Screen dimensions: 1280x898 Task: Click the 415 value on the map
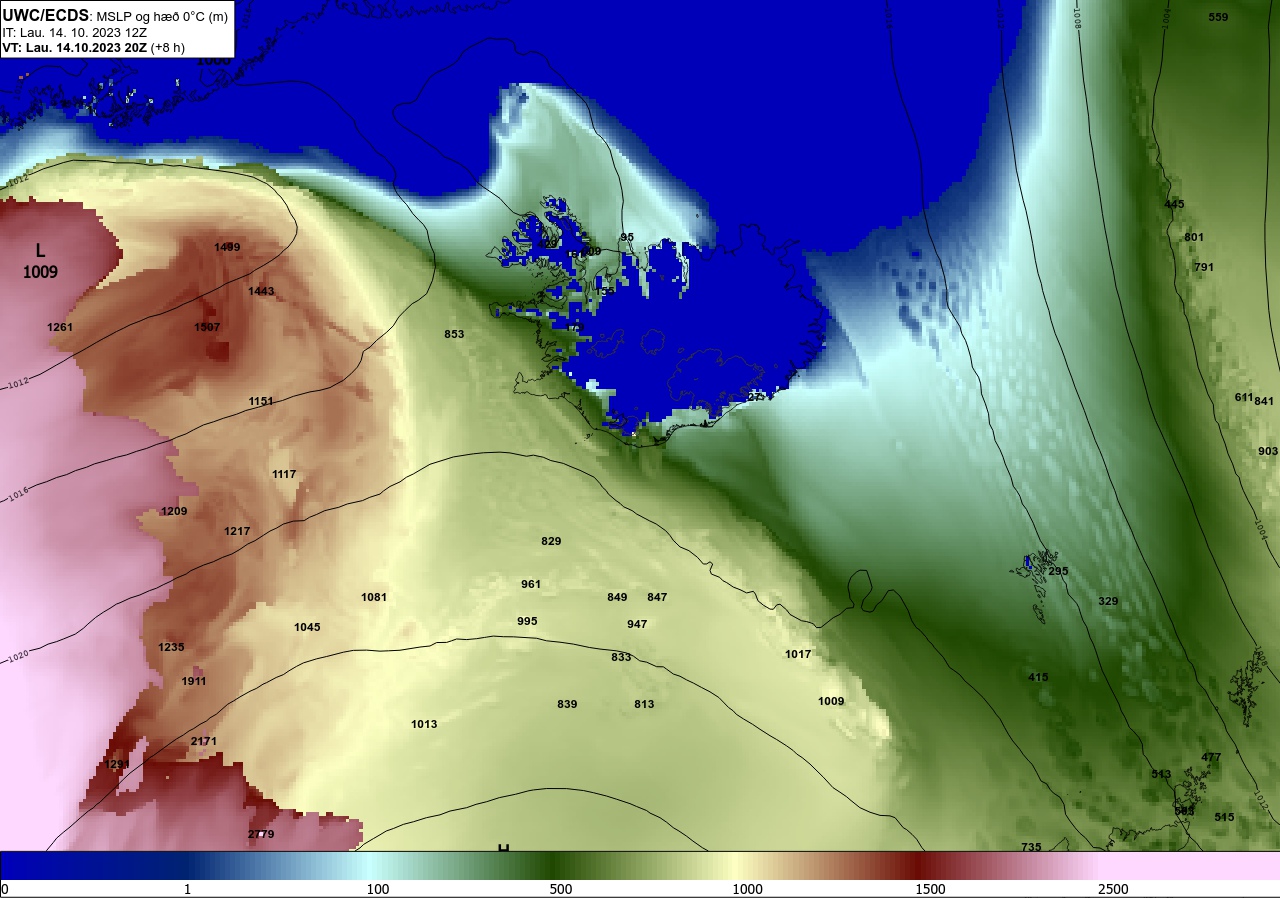click(1038, 677)
